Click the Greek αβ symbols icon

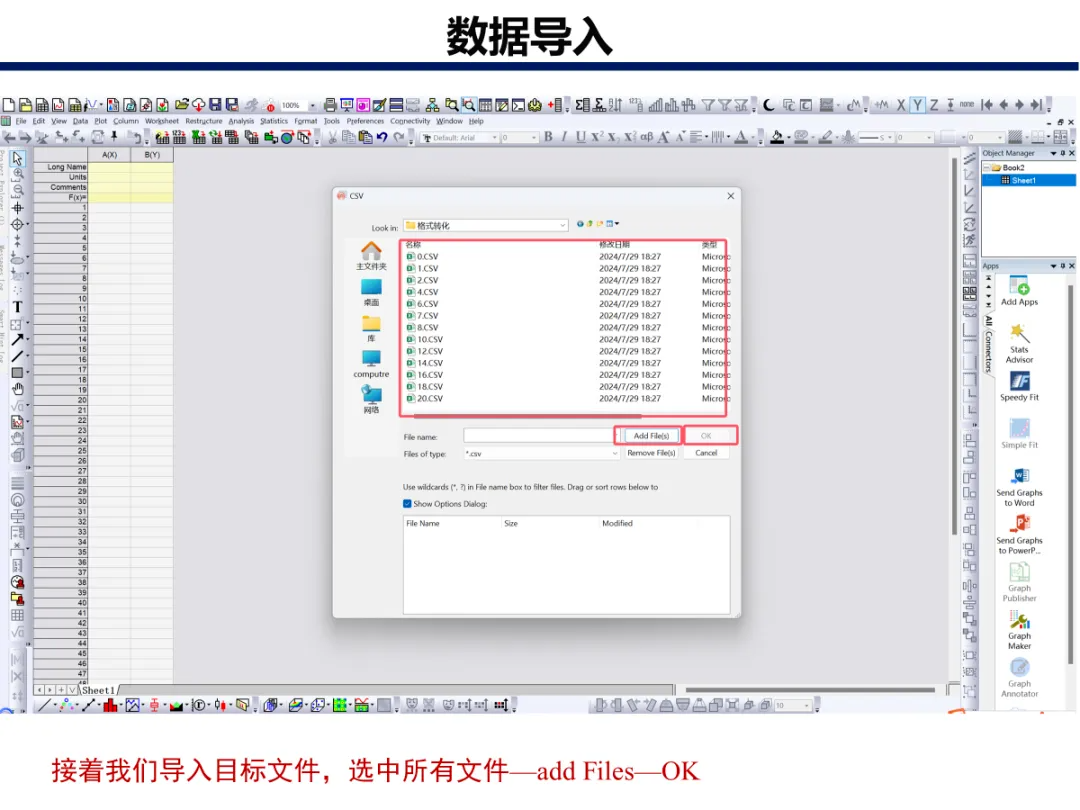pyautogui.click(x=646, y=136)
